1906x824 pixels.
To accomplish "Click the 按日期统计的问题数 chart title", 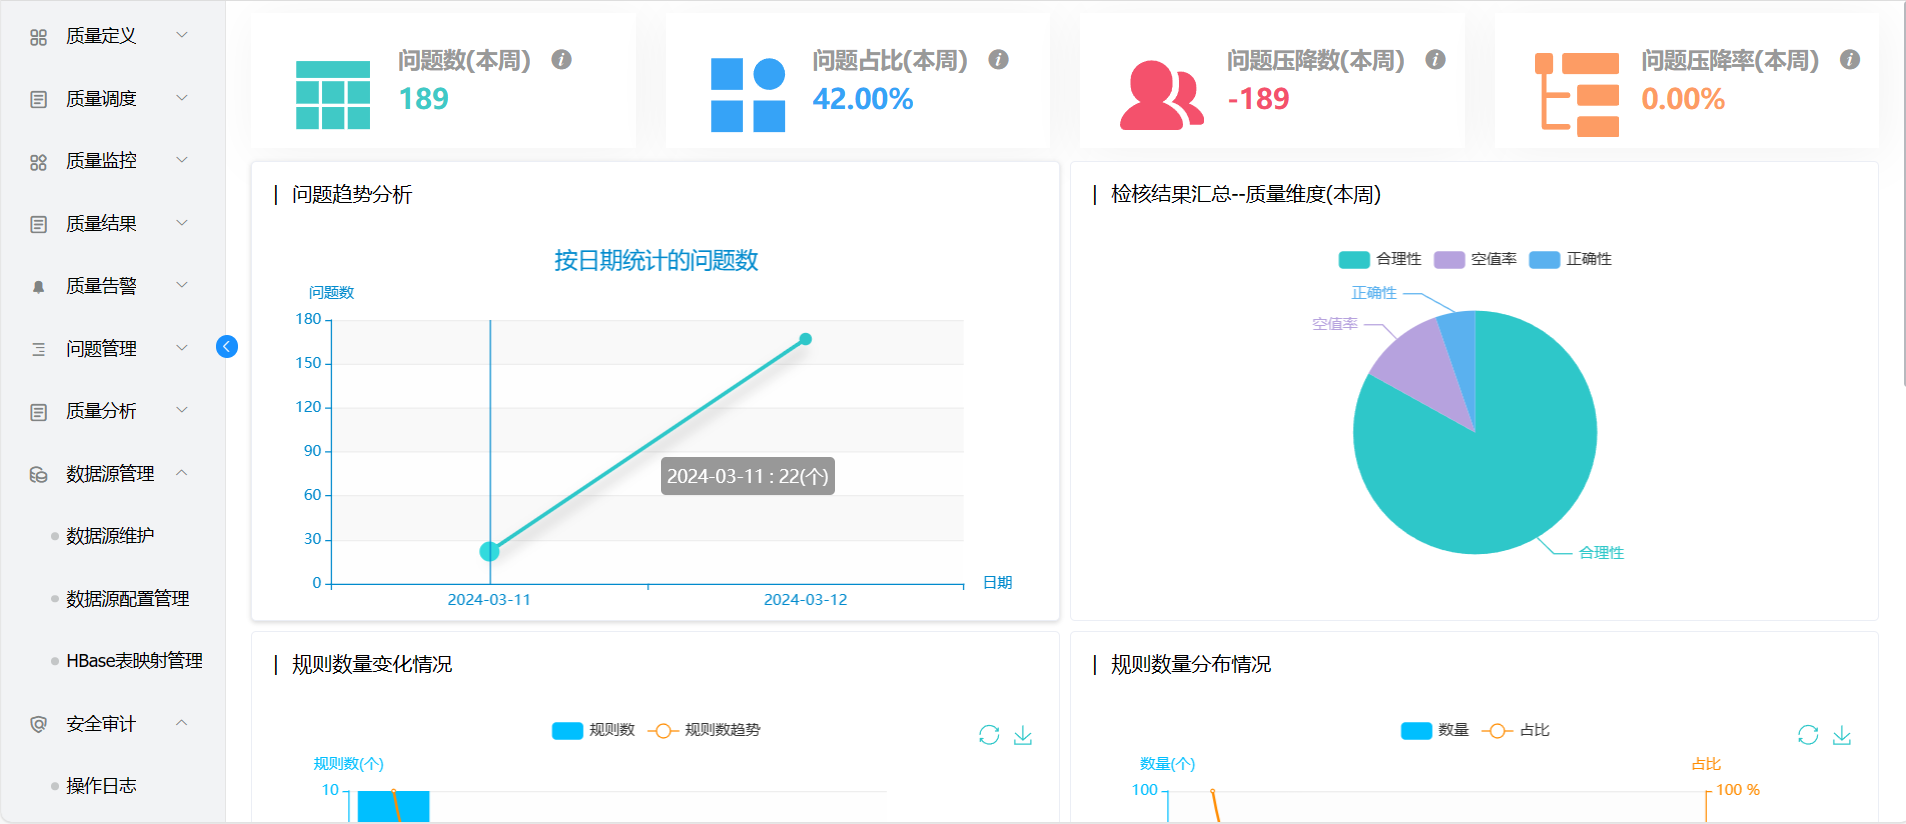I will [656, 261].
